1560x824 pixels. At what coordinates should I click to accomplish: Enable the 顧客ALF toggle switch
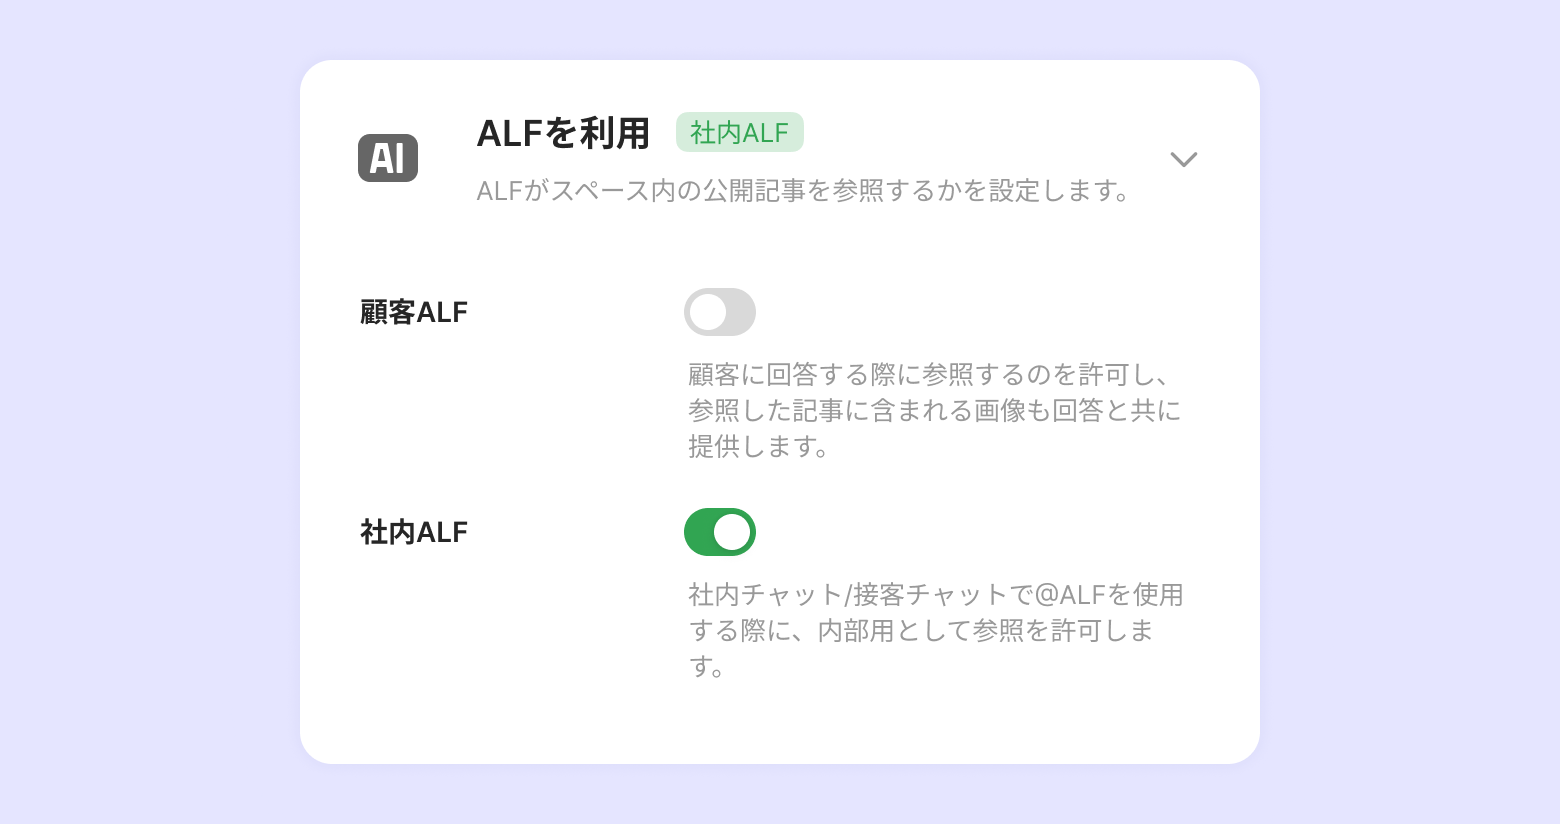coord(720,312)
